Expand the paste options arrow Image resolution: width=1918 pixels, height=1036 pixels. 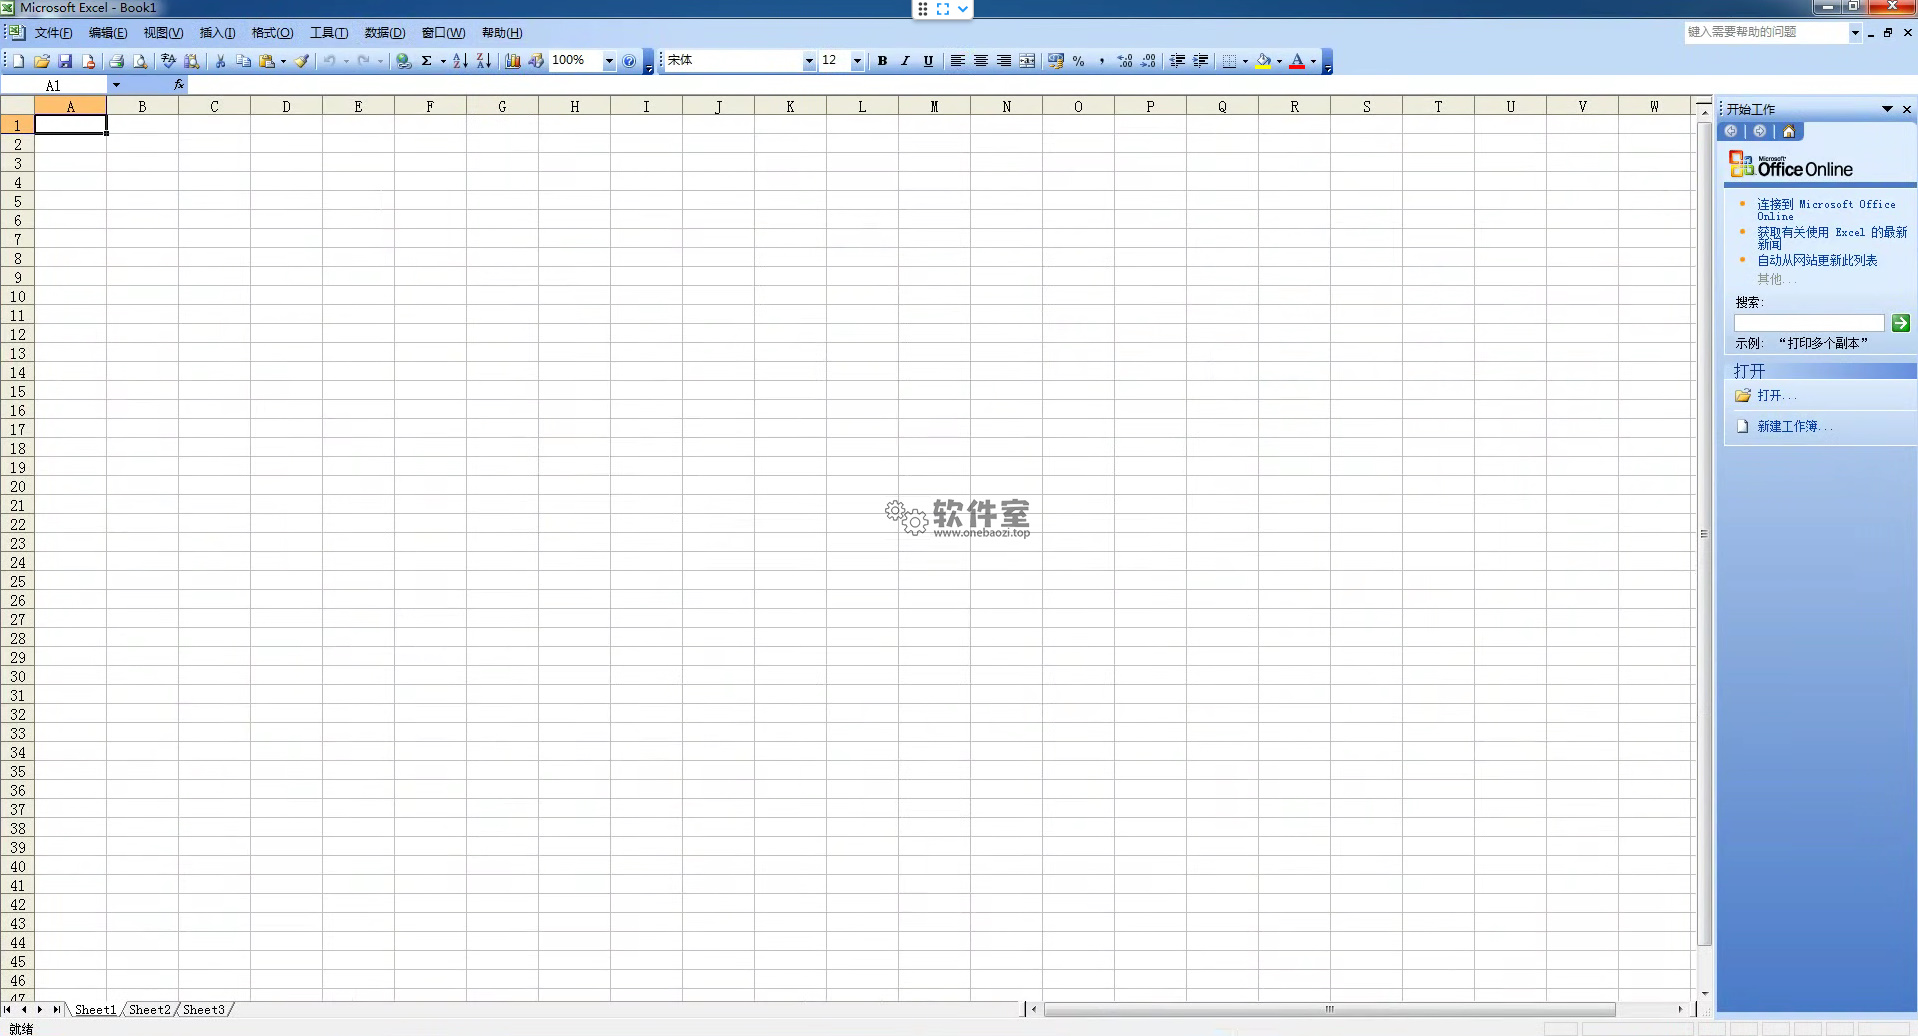point(283,61)
